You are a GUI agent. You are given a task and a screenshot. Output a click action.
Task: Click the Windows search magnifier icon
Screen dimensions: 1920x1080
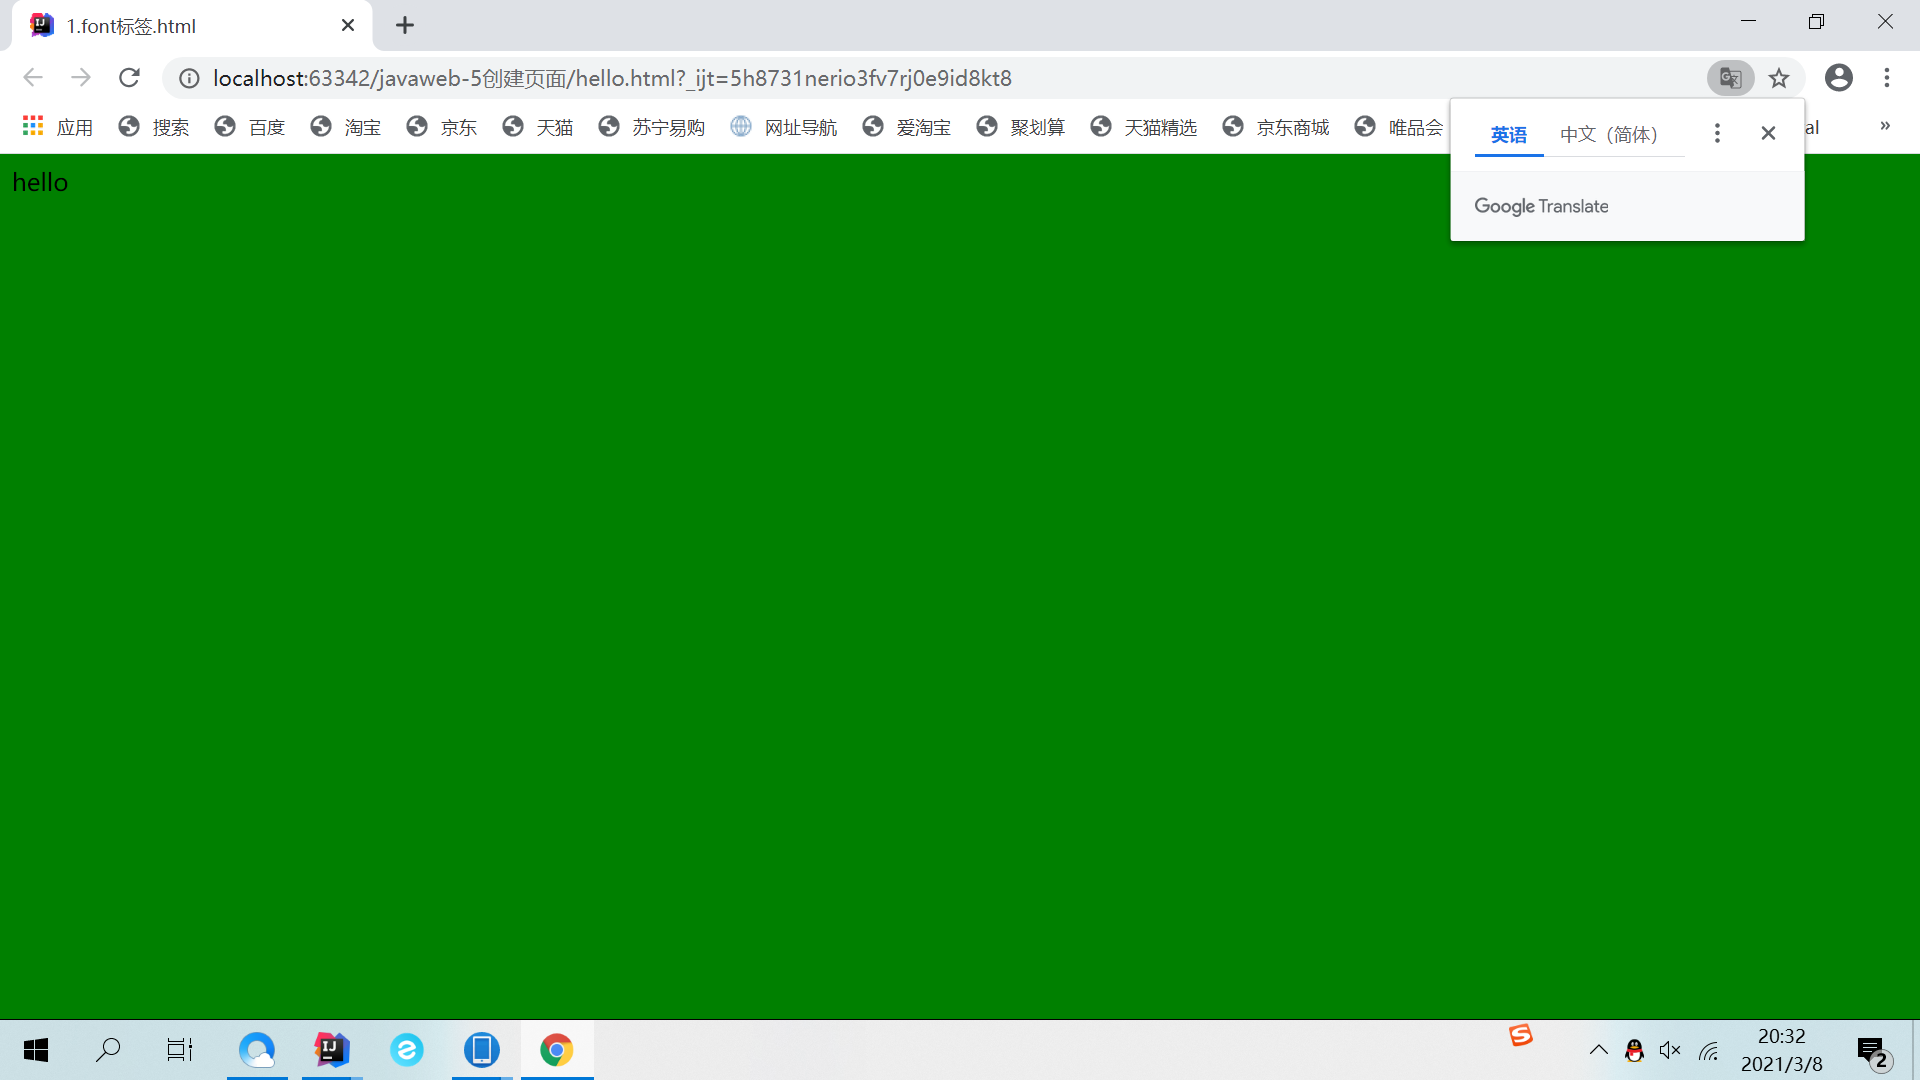click(108, 1049)
